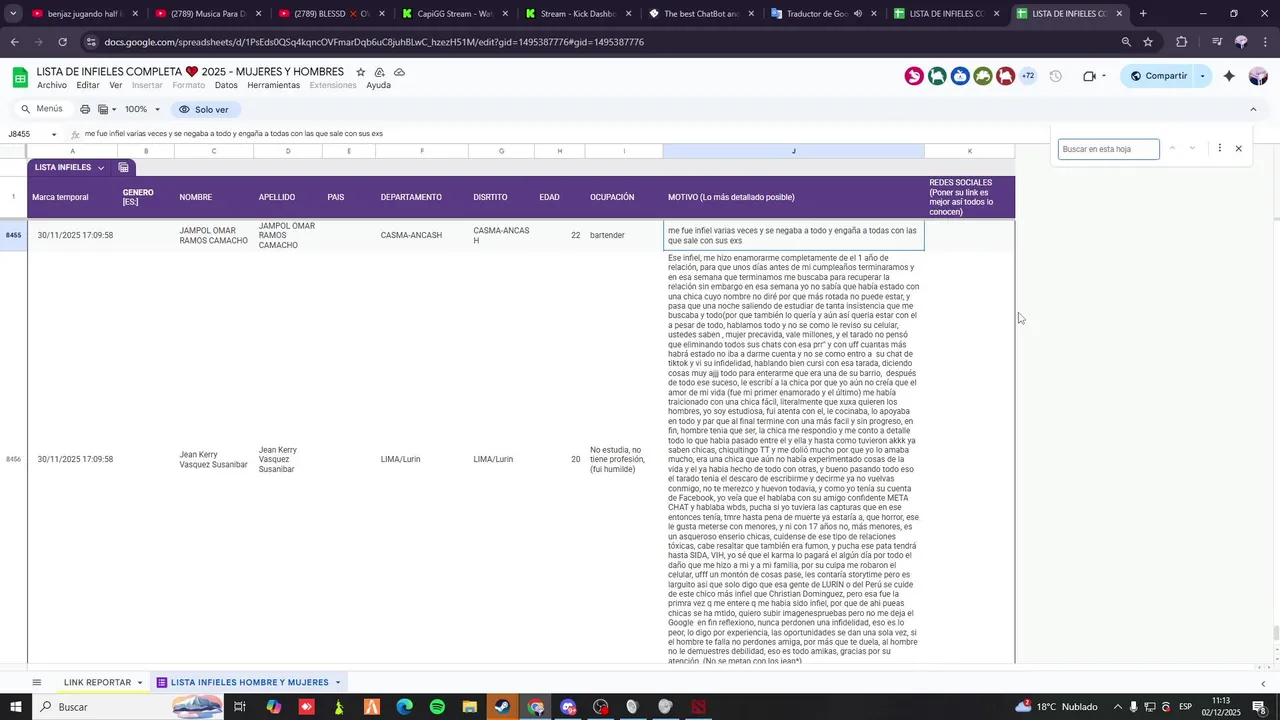1280x720 pixels.
Task: Open a new browser tab
Action: pyautogui.click(x=1143, y=14)
